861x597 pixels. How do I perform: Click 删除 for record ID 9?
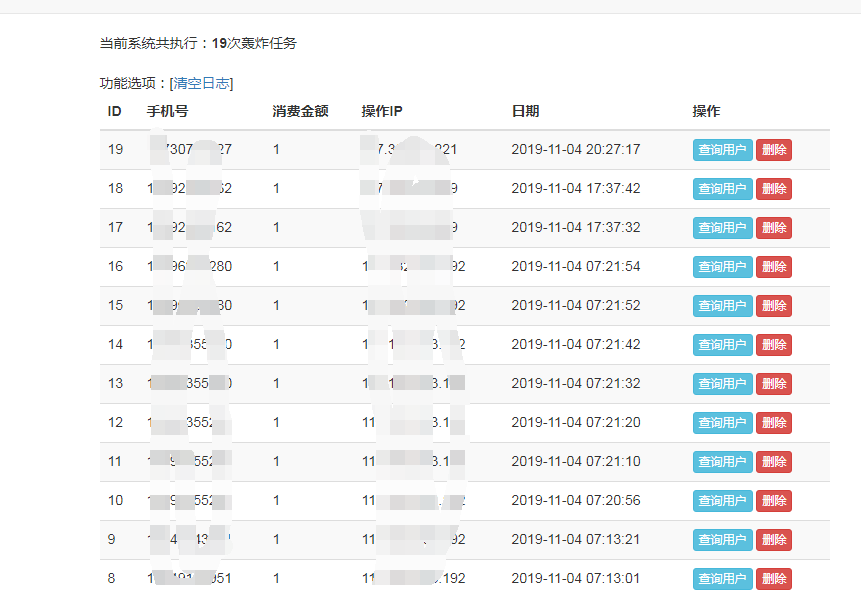coord(774,540)
